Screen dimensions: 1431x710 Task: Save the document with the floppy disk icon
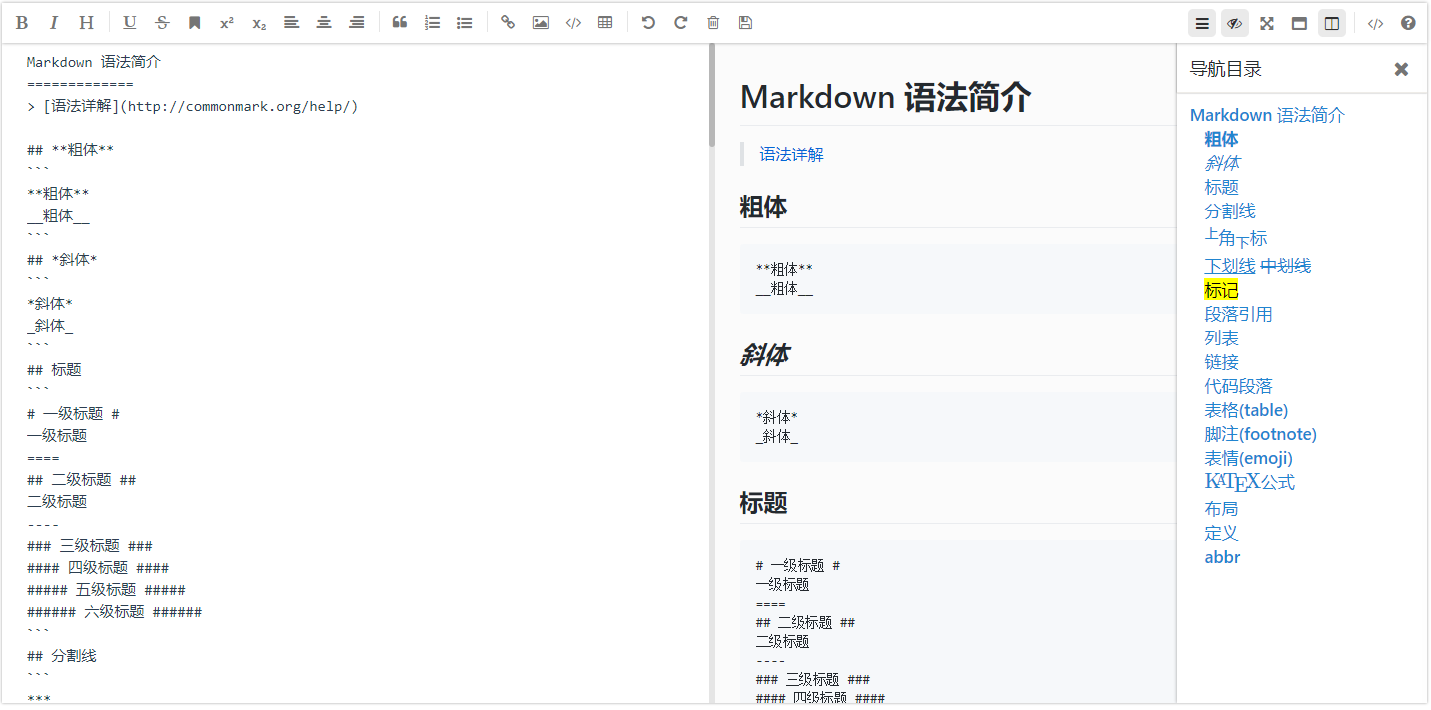pyautogui.click(x=745, y=23)
